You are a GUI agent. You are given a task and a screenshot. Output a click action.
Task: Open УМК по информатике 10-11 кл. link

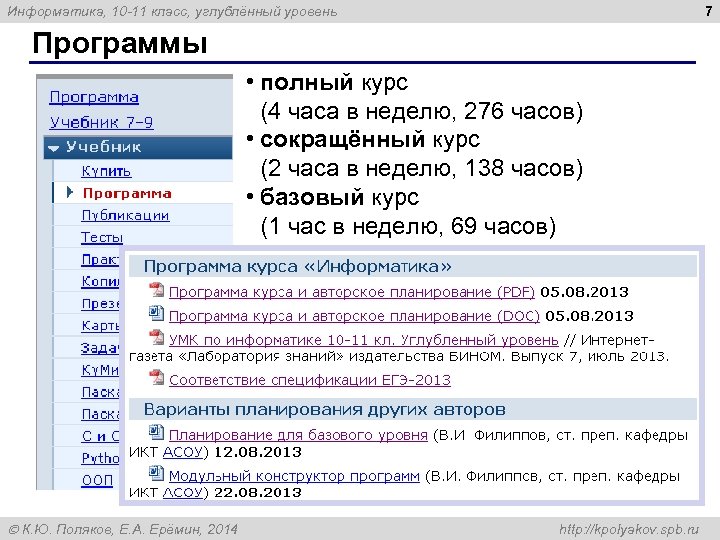pyautogui.click(x=364, y=340)
